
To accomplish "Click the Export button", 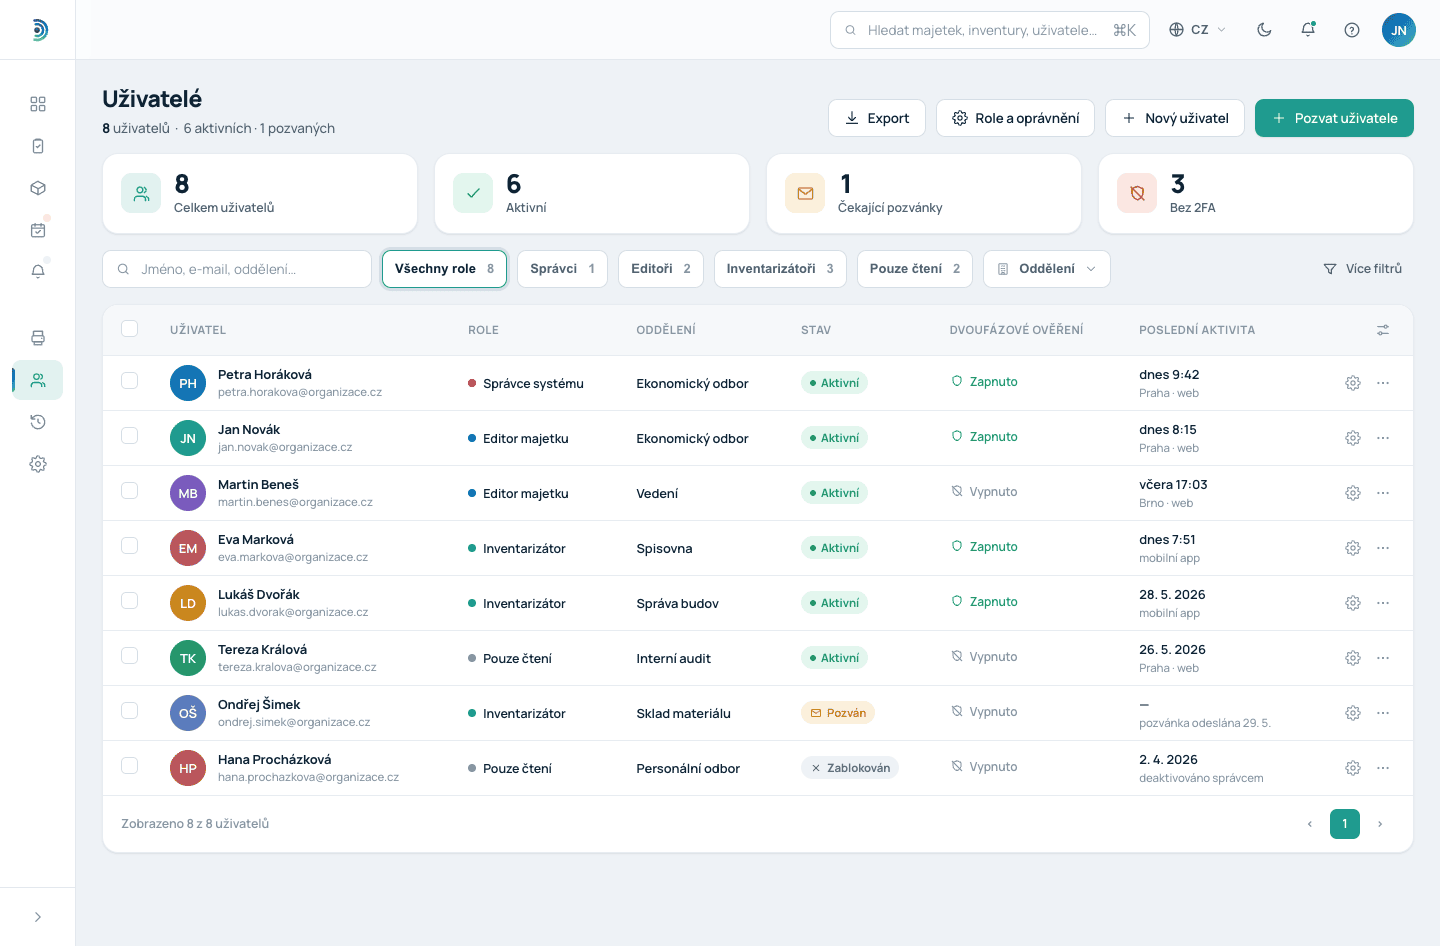I will (x=877, y=118).
